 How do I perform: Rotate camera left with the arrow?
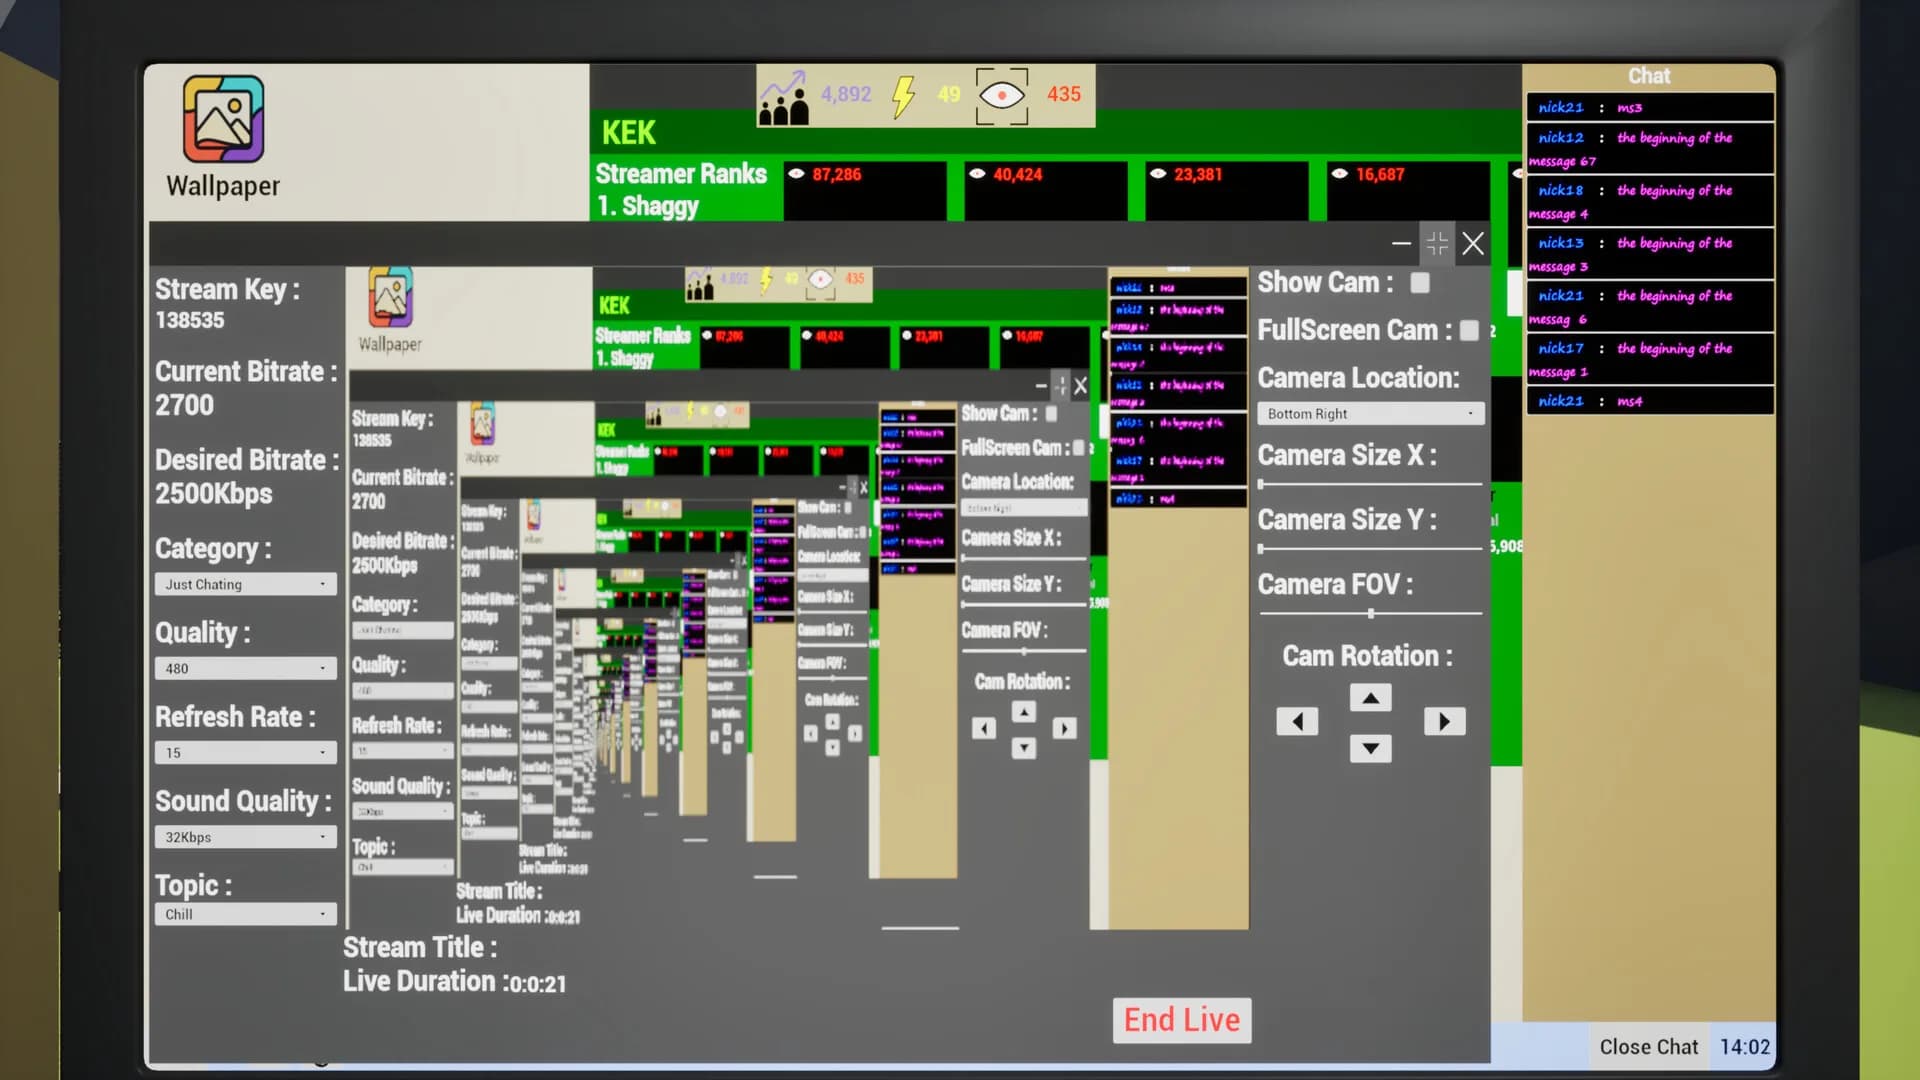1297,721
